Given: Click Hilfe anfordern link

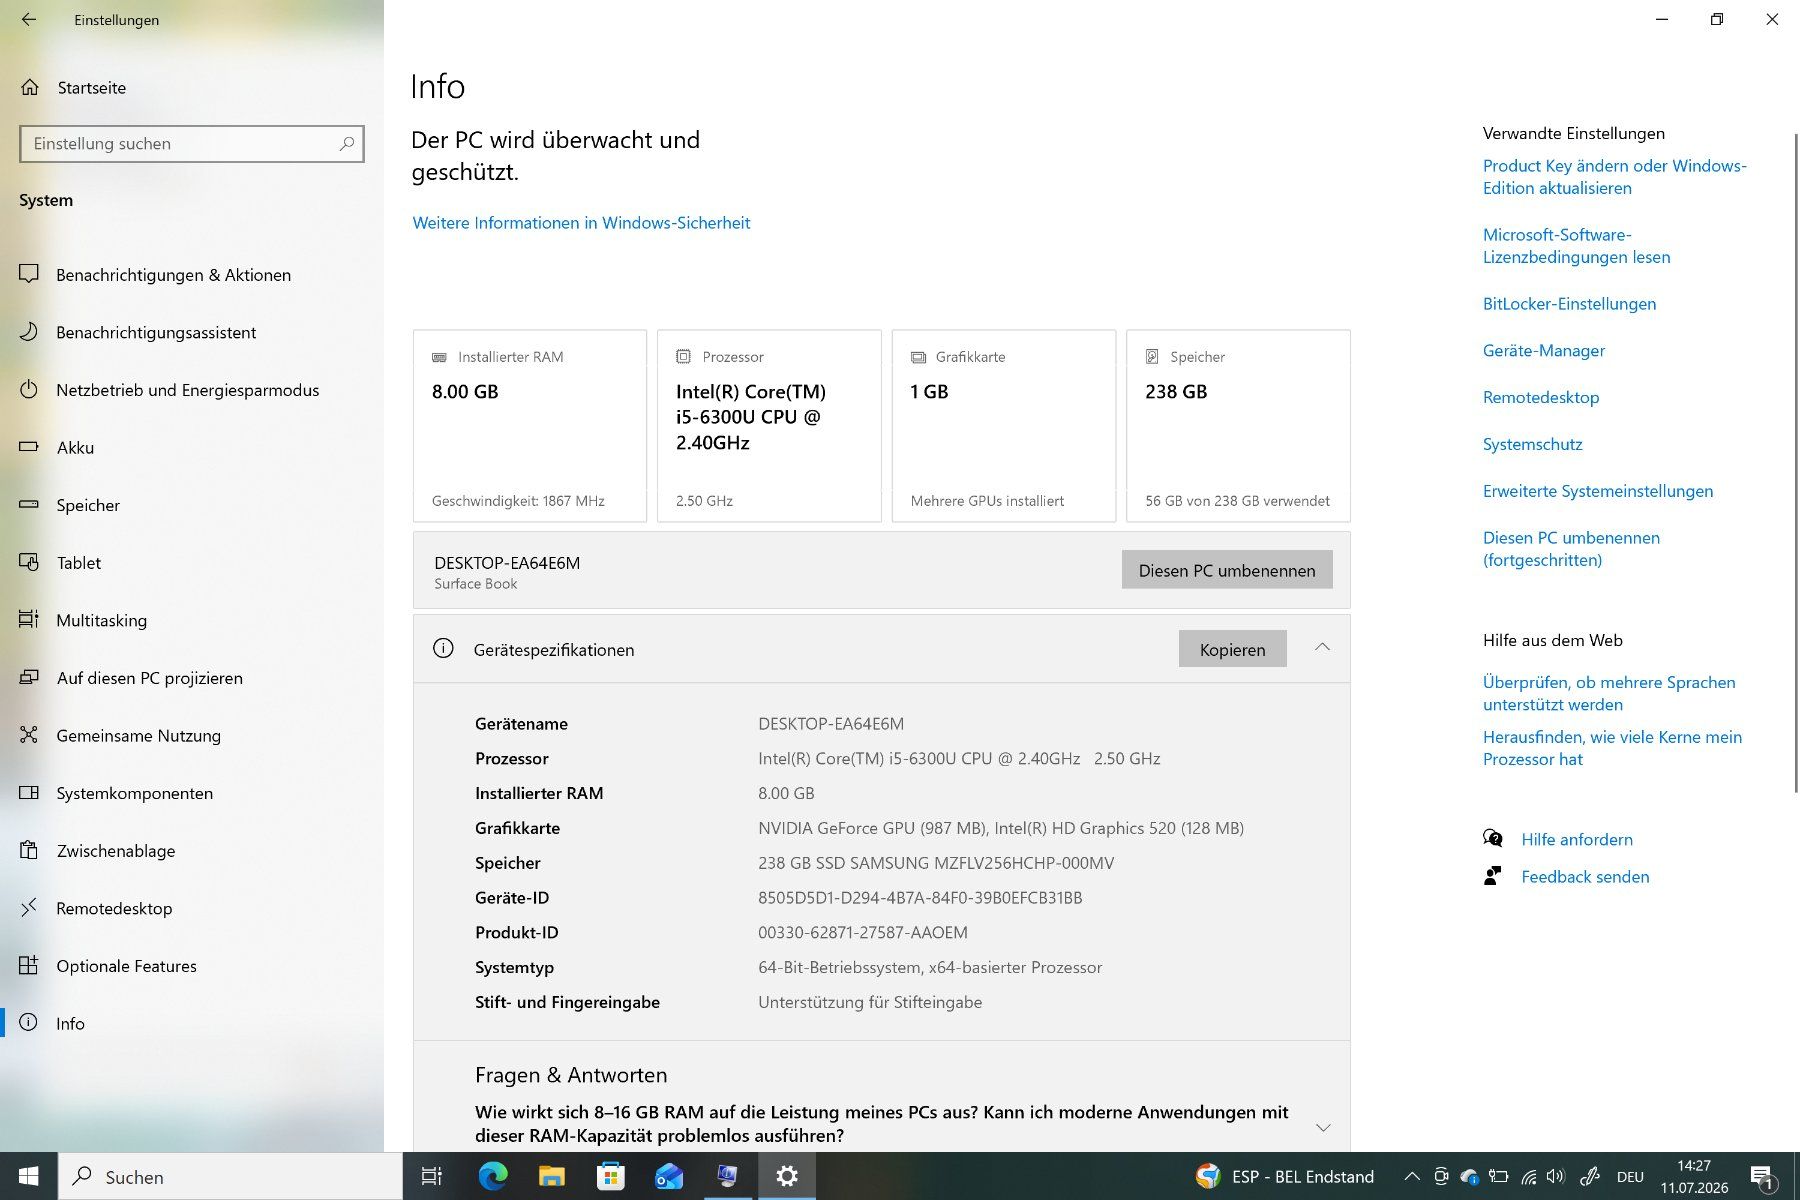Looking at the screenshot, I should tap(1577, 839).
